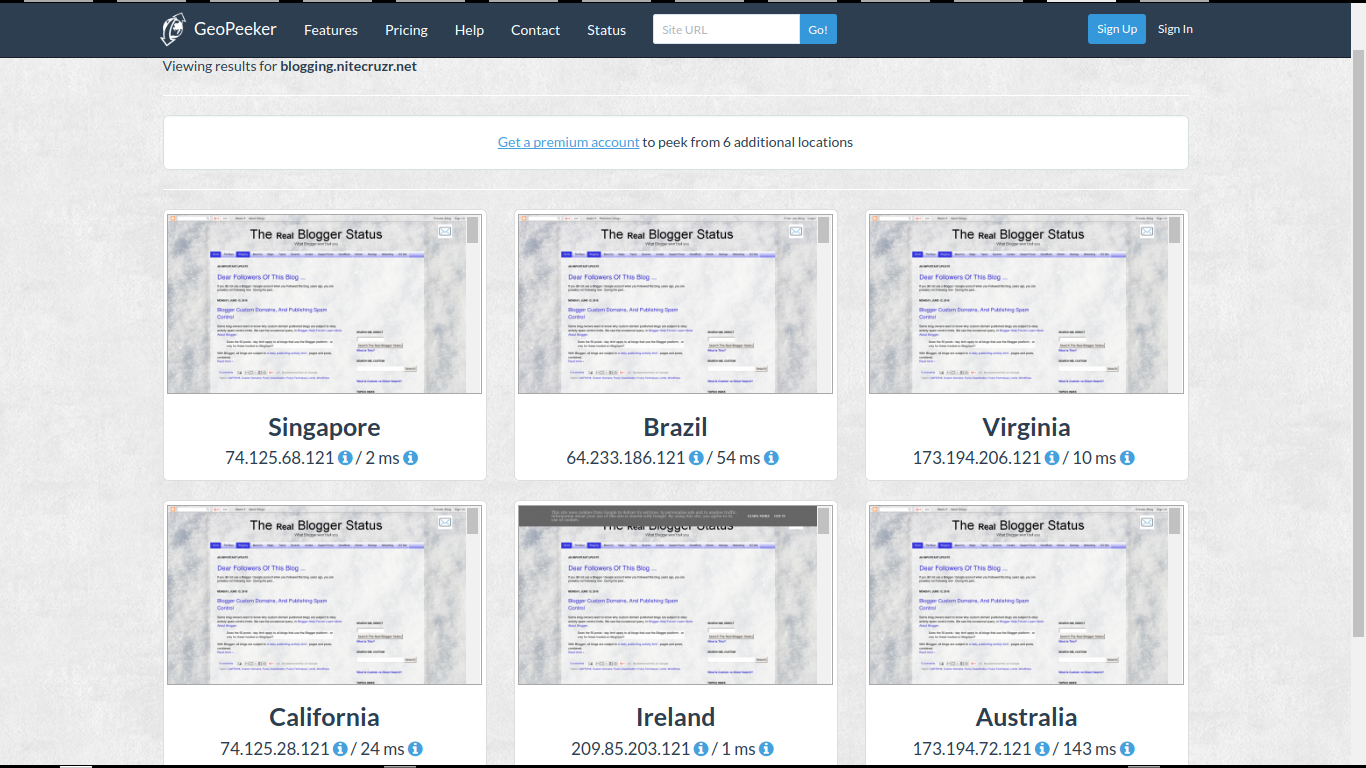
Task: Open the Australia screenshot thumbnail
Action: click(1026, 594)
